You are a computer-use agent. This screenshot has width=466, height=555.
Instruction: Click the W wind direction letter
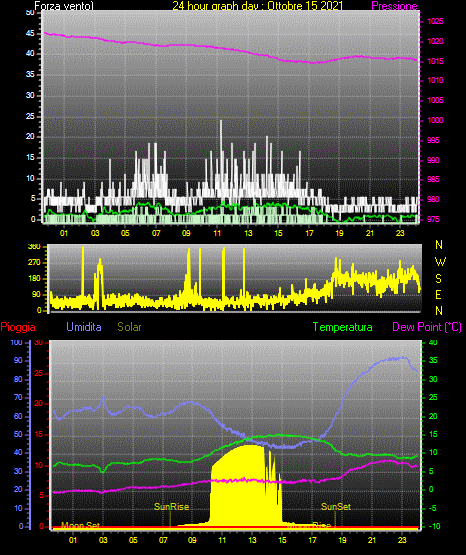(440, 262)
